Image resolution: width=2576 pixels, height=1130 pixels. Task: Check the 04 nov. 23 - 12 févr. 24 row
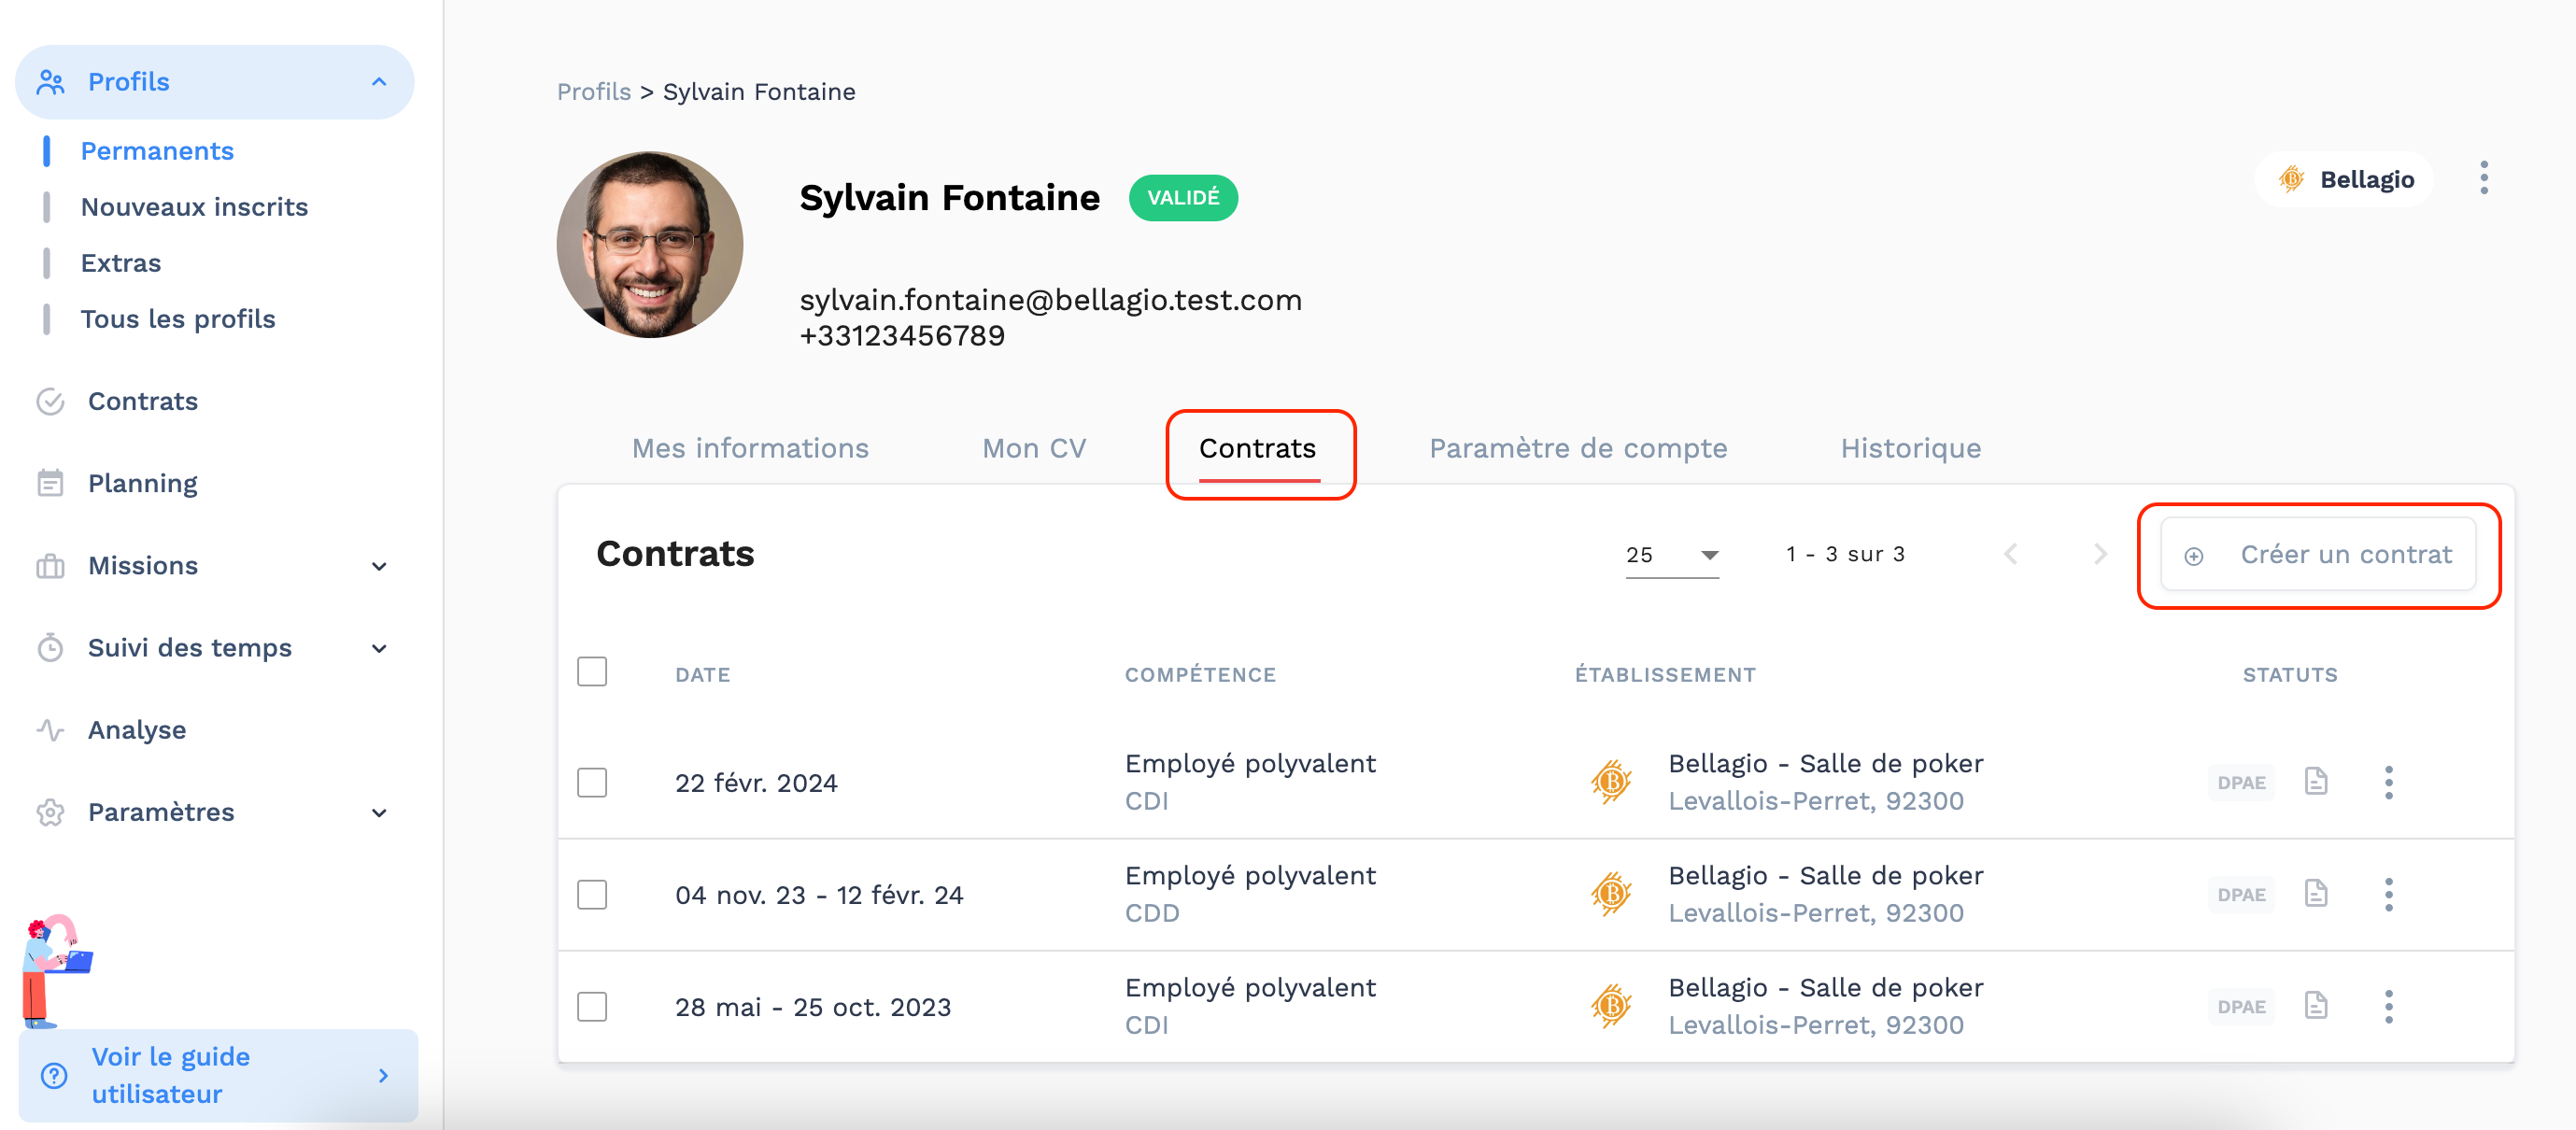(592, 894)
